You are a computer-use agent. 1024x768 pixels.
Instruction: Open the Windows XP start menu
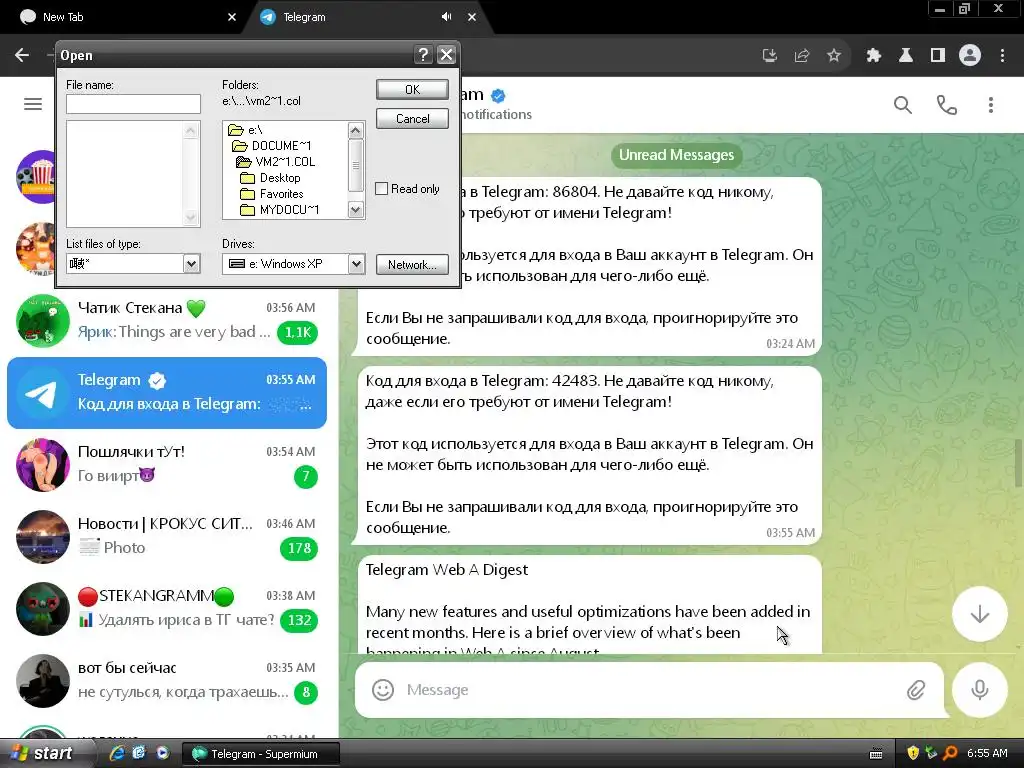click(42, 753)
